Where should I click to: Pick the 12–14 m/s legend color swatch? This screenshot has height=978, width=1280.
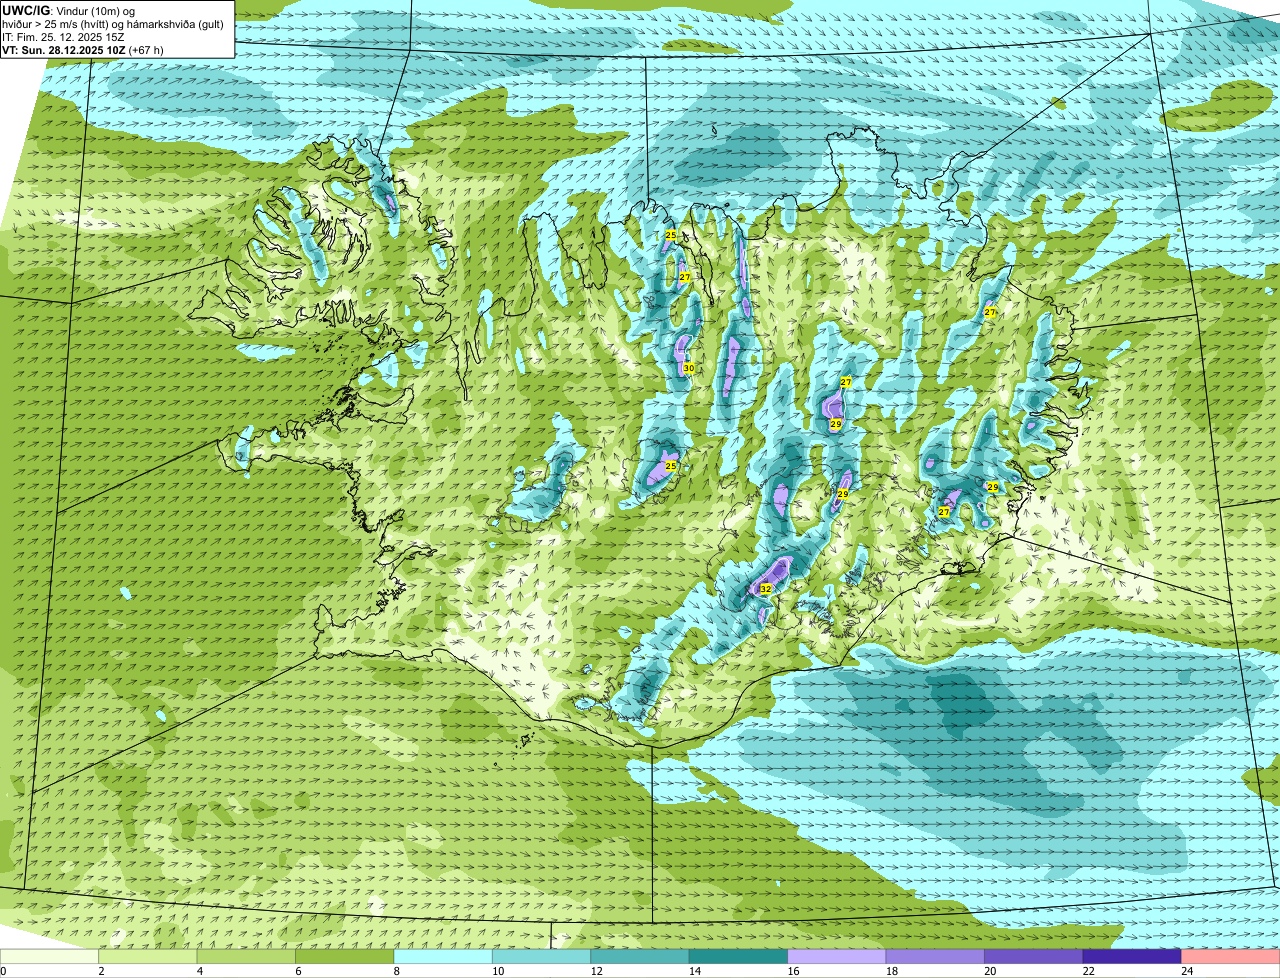pyautogui.click(x=640, y=957)
